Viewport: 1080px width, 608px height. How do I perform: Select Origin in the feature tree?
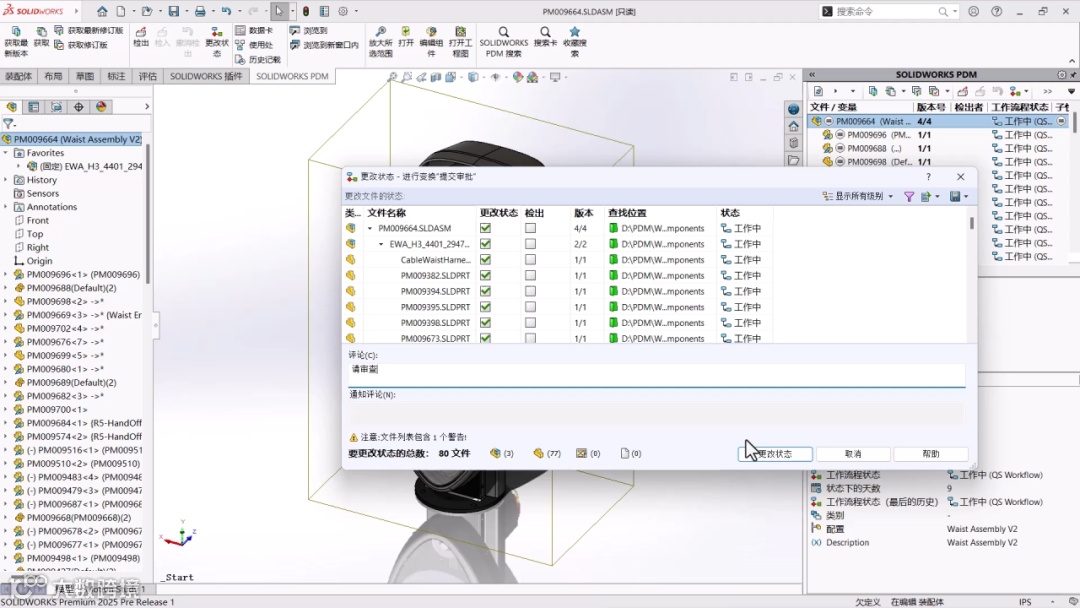39,261
